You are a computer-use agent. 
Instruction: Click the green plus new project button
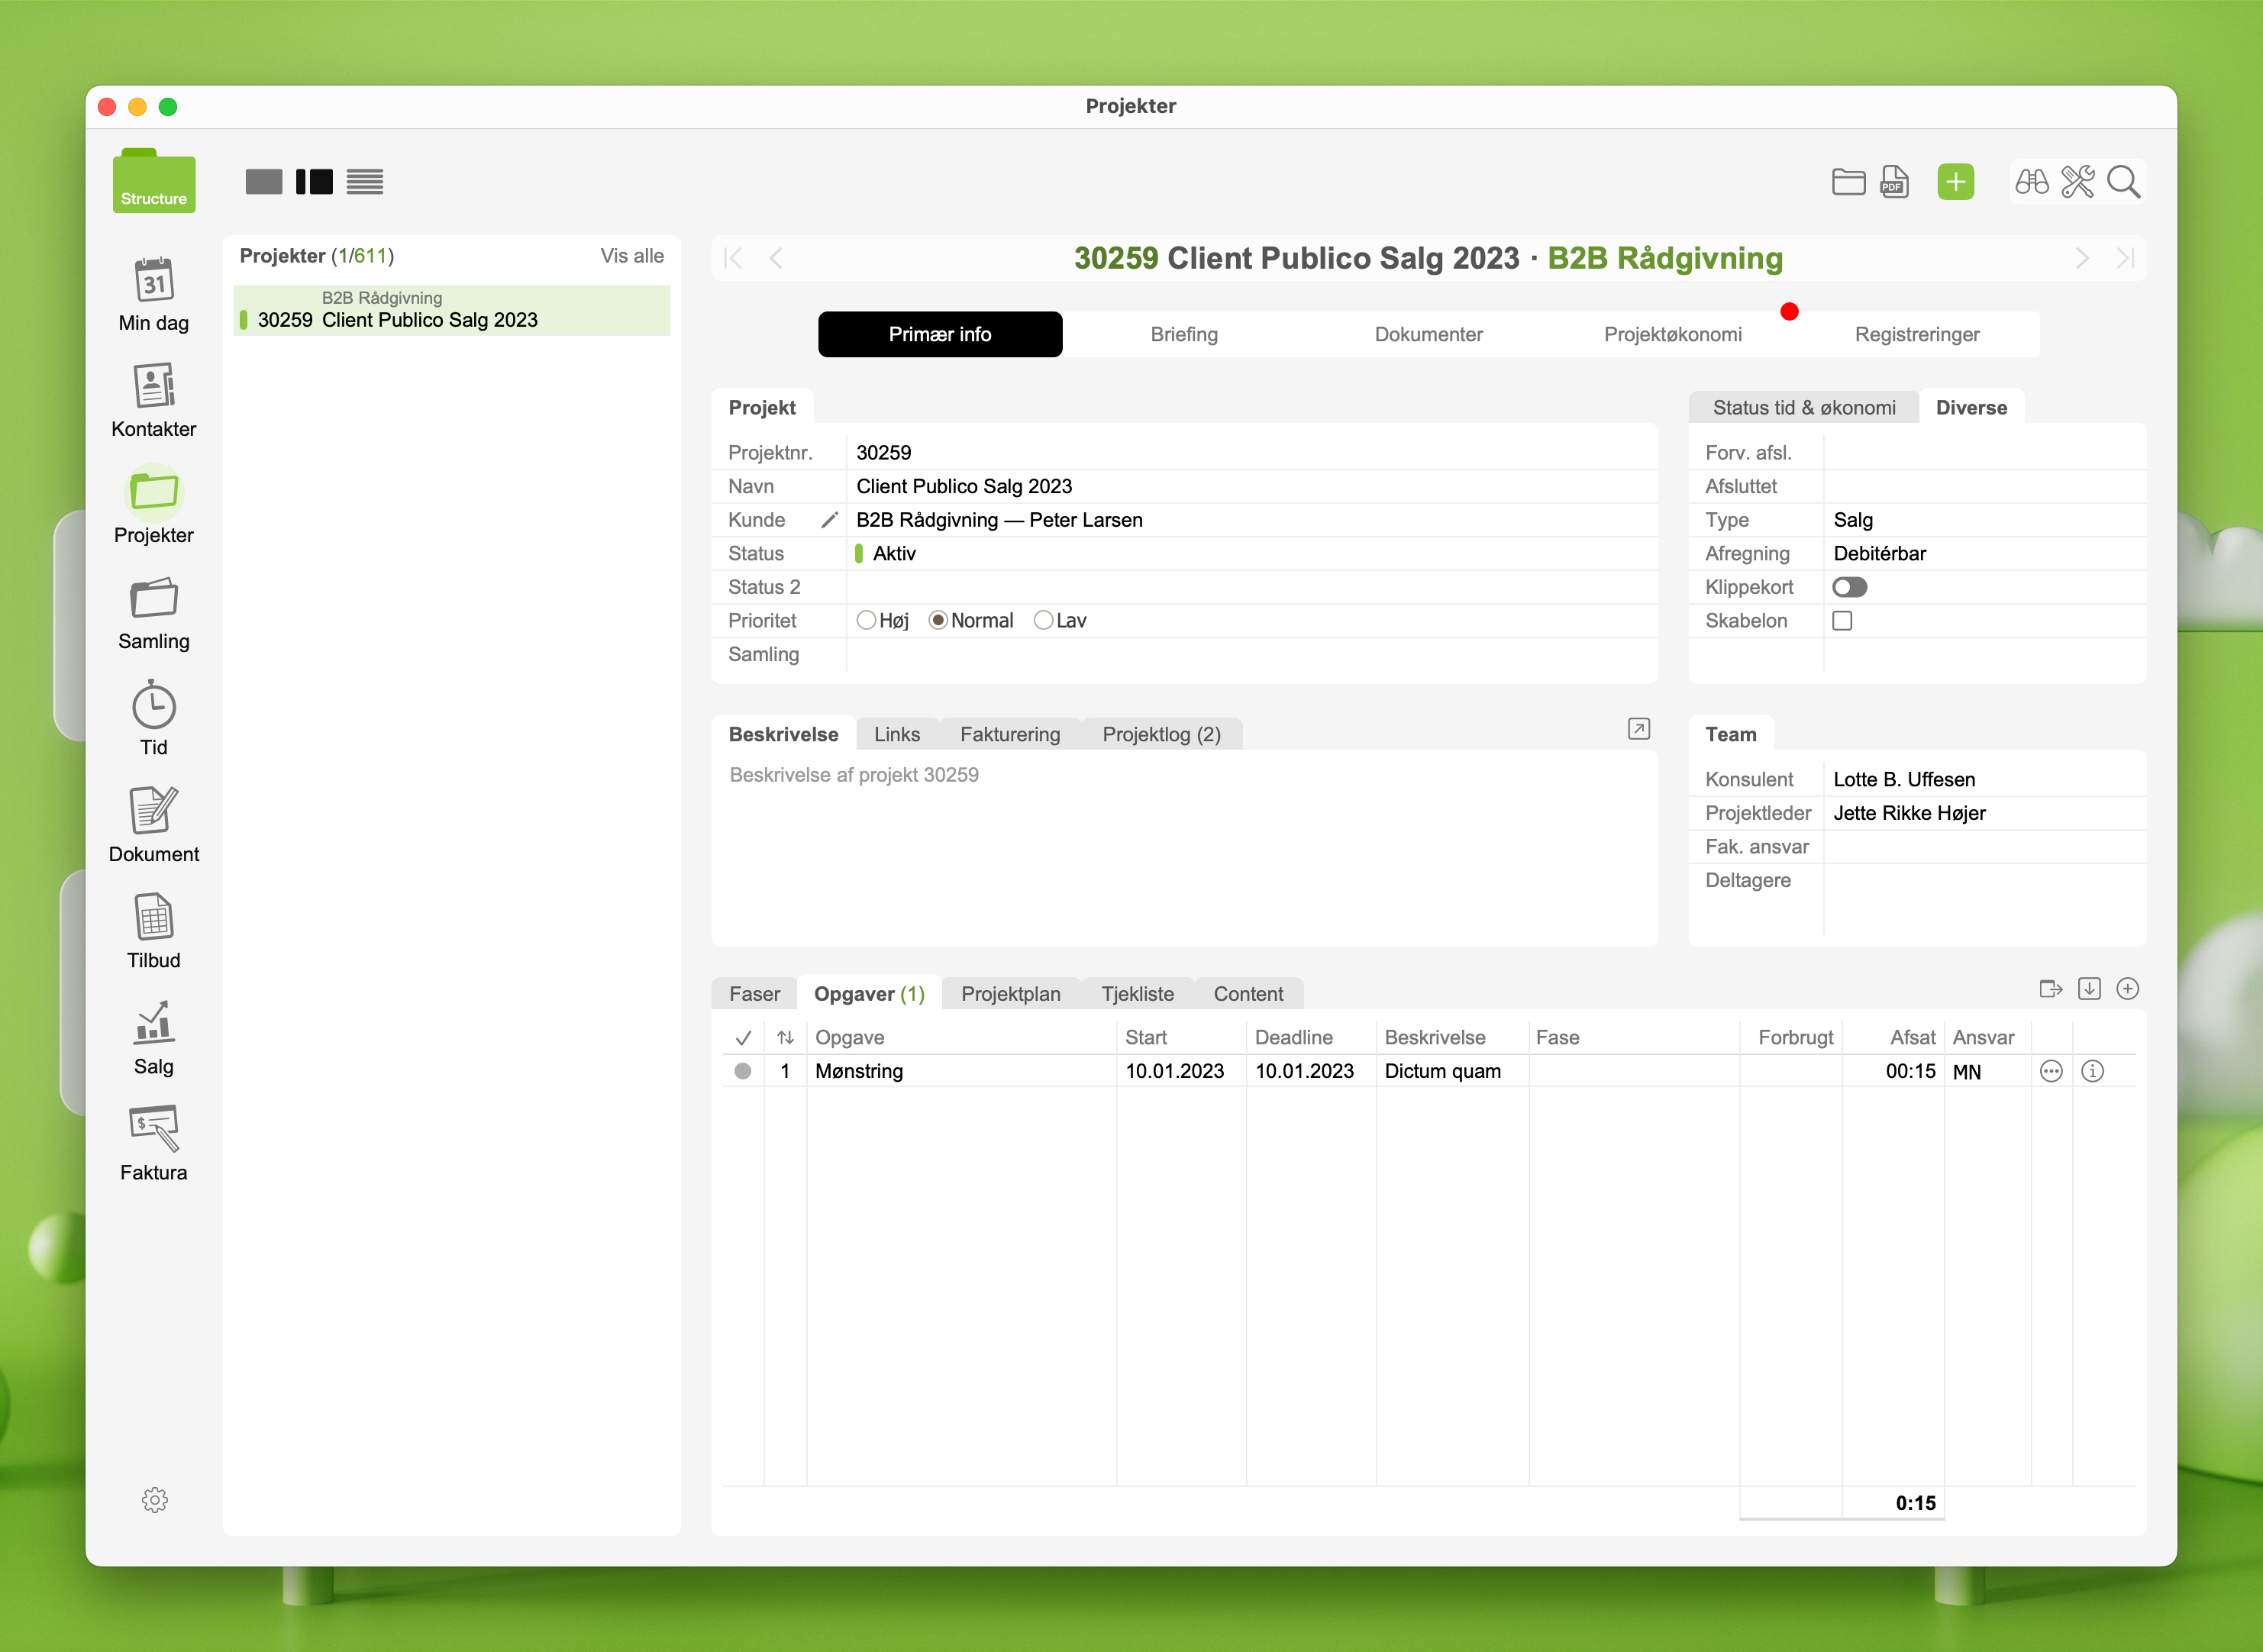pos(1955,182)
